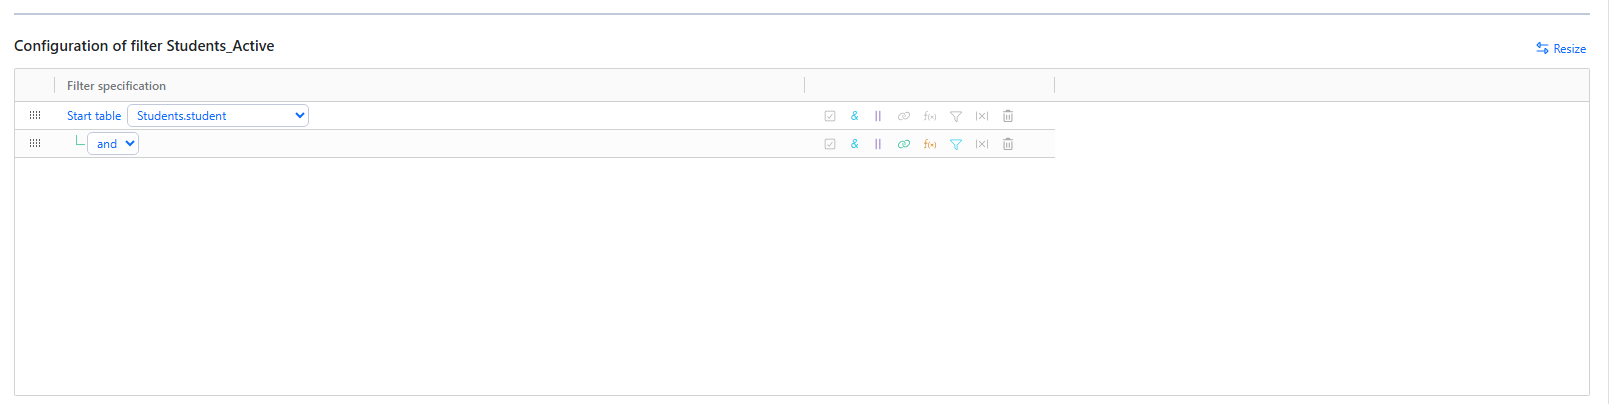Add AND condition in the 'and' row
Image resolution: width=1611 pixels, height=404 pixels.
point(854,144)
